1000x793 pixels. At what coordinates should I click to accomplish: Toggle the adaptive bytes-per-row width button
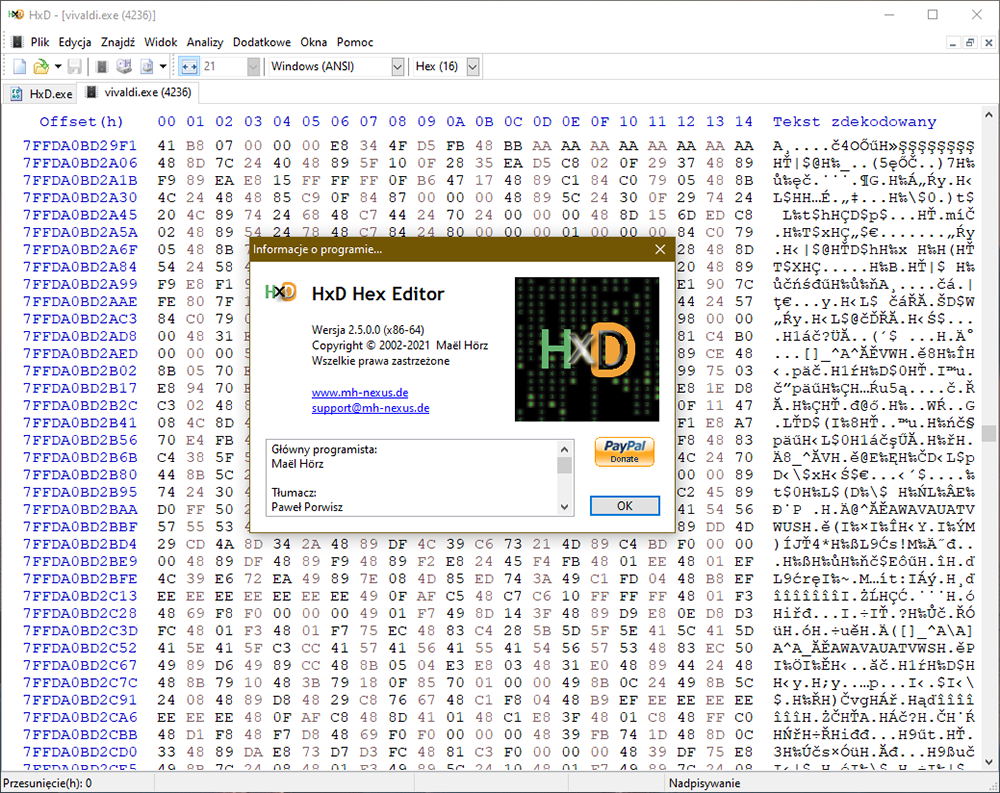pyautogui.click(x=189, y=66)
